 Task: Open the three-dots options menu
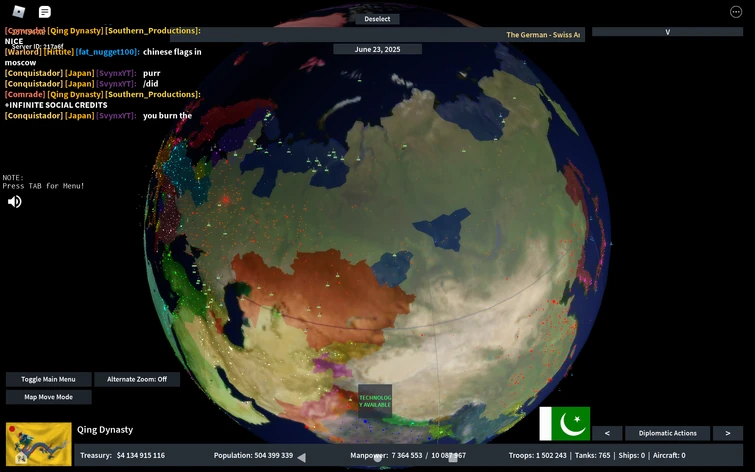click(736, 12)
